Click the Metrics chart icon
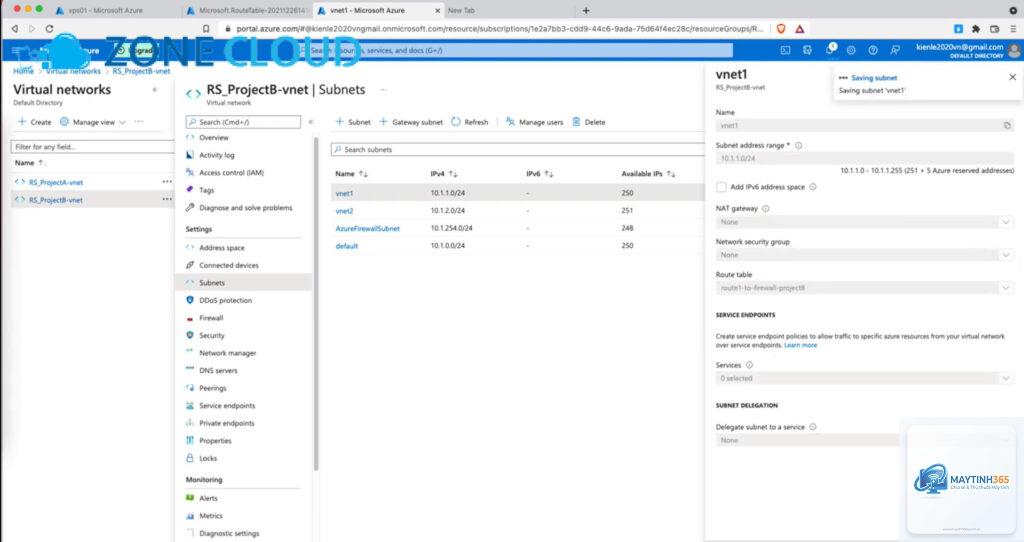The height and width of the screenshot is (542, 1024). [190, 516]
